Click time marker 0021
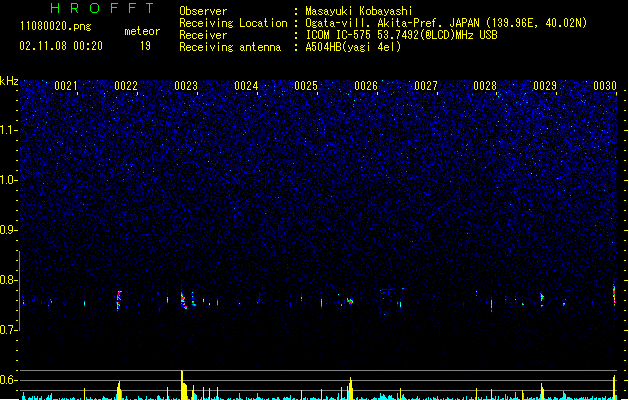Screen dimensions: 629x400 pos(66,86)
